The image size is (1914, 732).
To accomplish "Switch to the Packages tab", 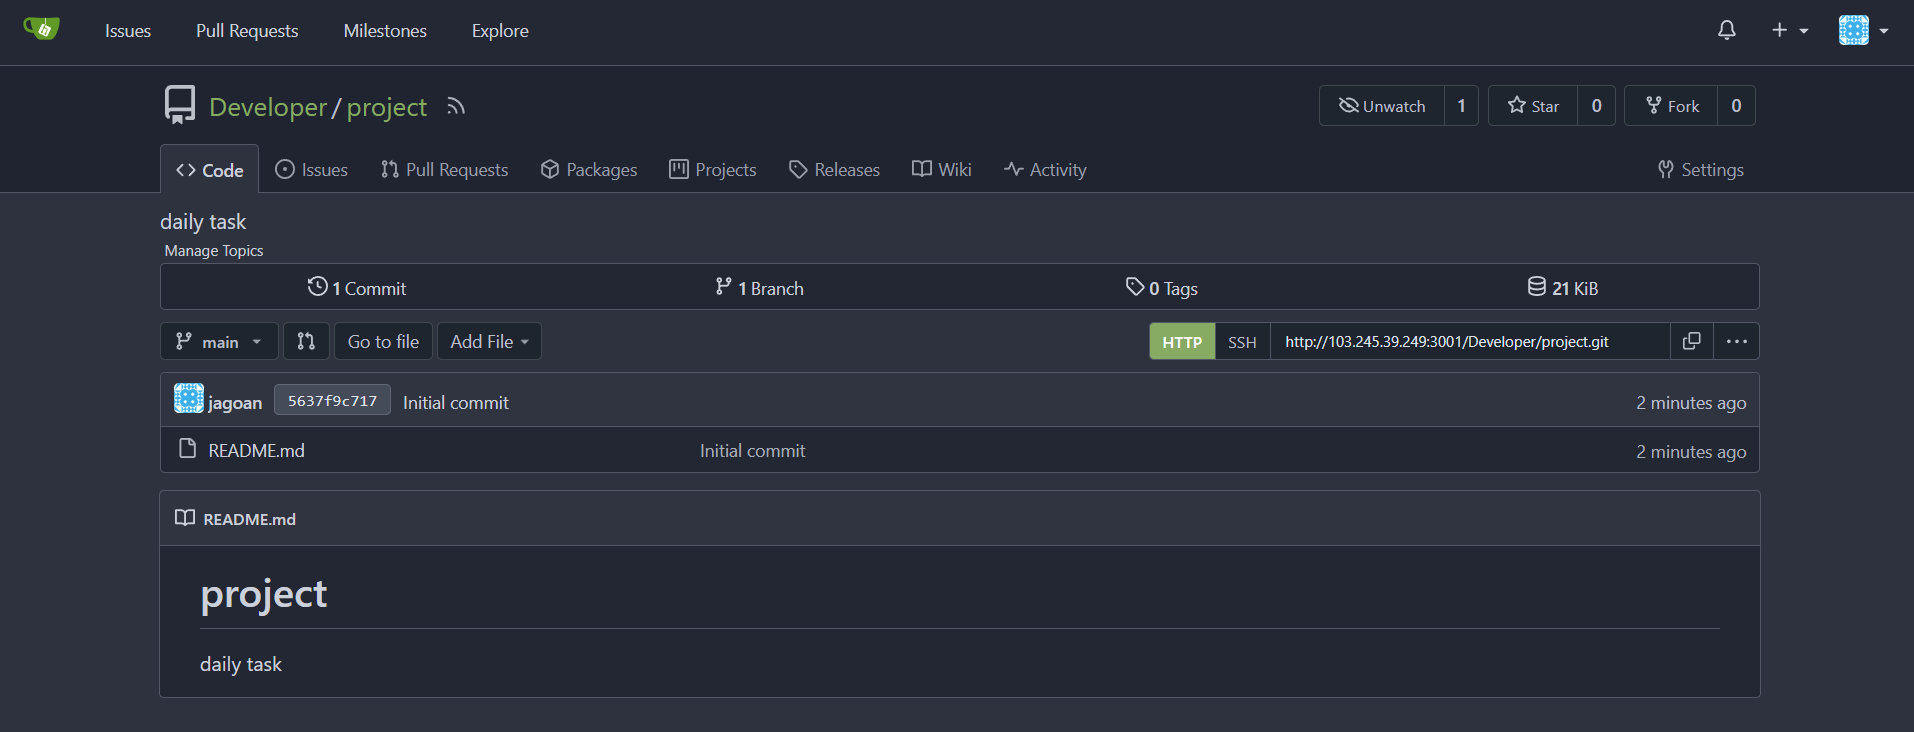I will (589, 170).
